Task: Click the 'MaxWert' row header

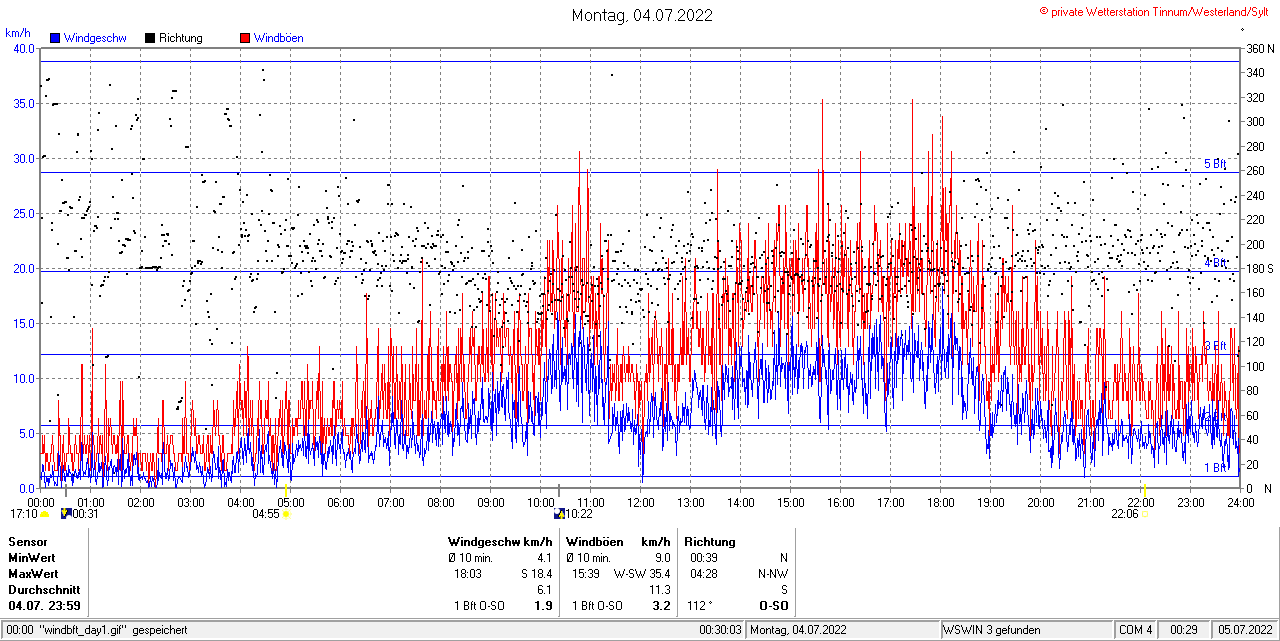Action: click(x=33, y=574)
